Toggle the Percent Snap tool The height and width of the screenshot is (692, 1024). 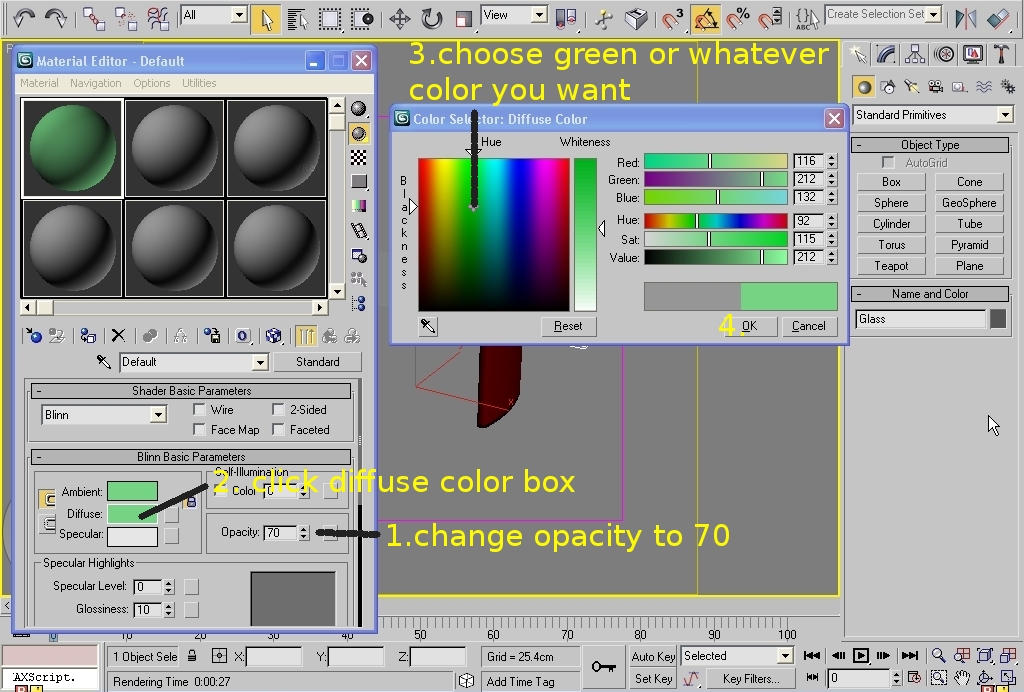pos(739,19)
